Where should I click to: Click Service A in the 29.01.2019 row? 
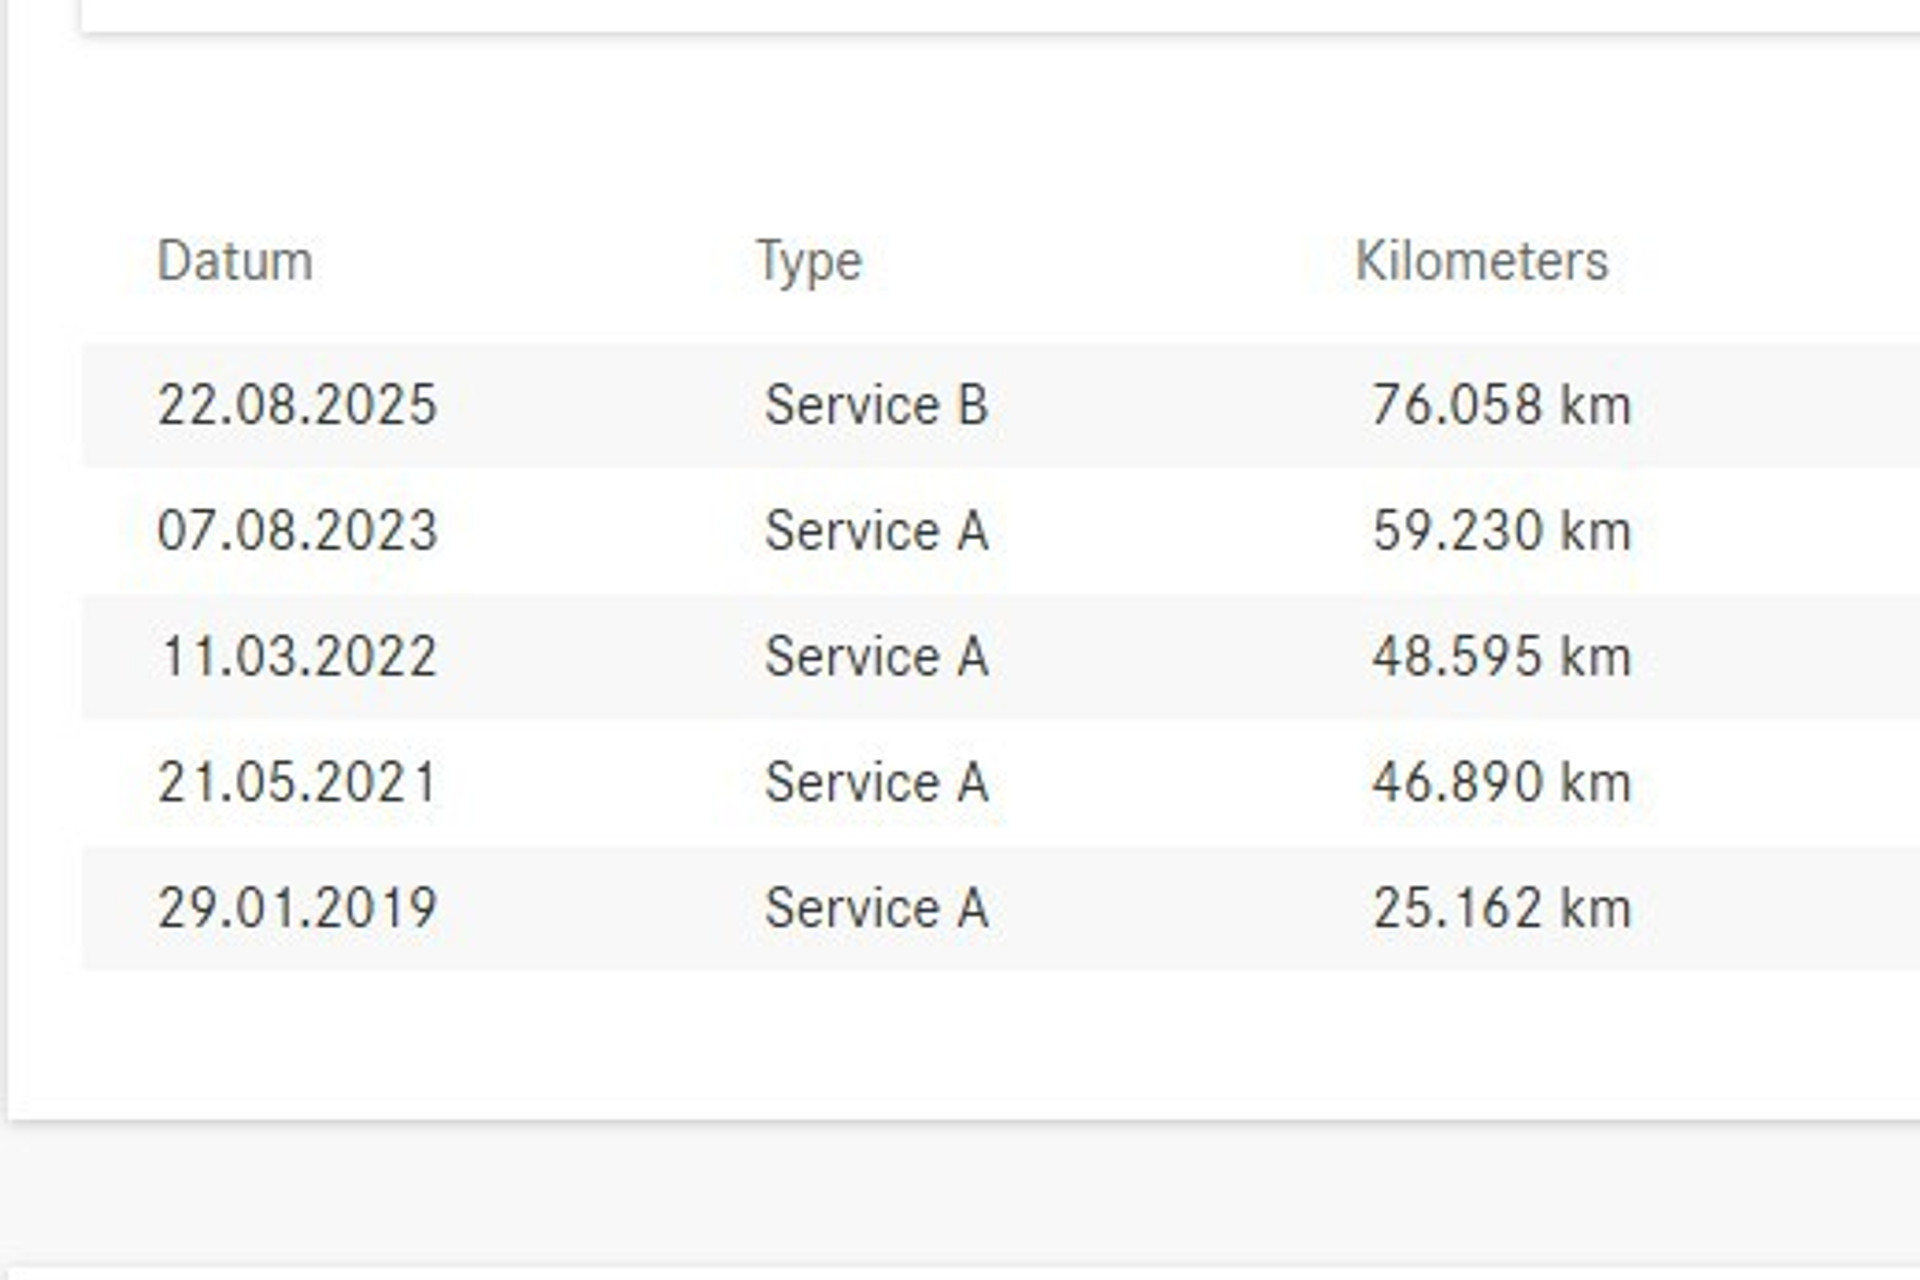pos(876,908)
